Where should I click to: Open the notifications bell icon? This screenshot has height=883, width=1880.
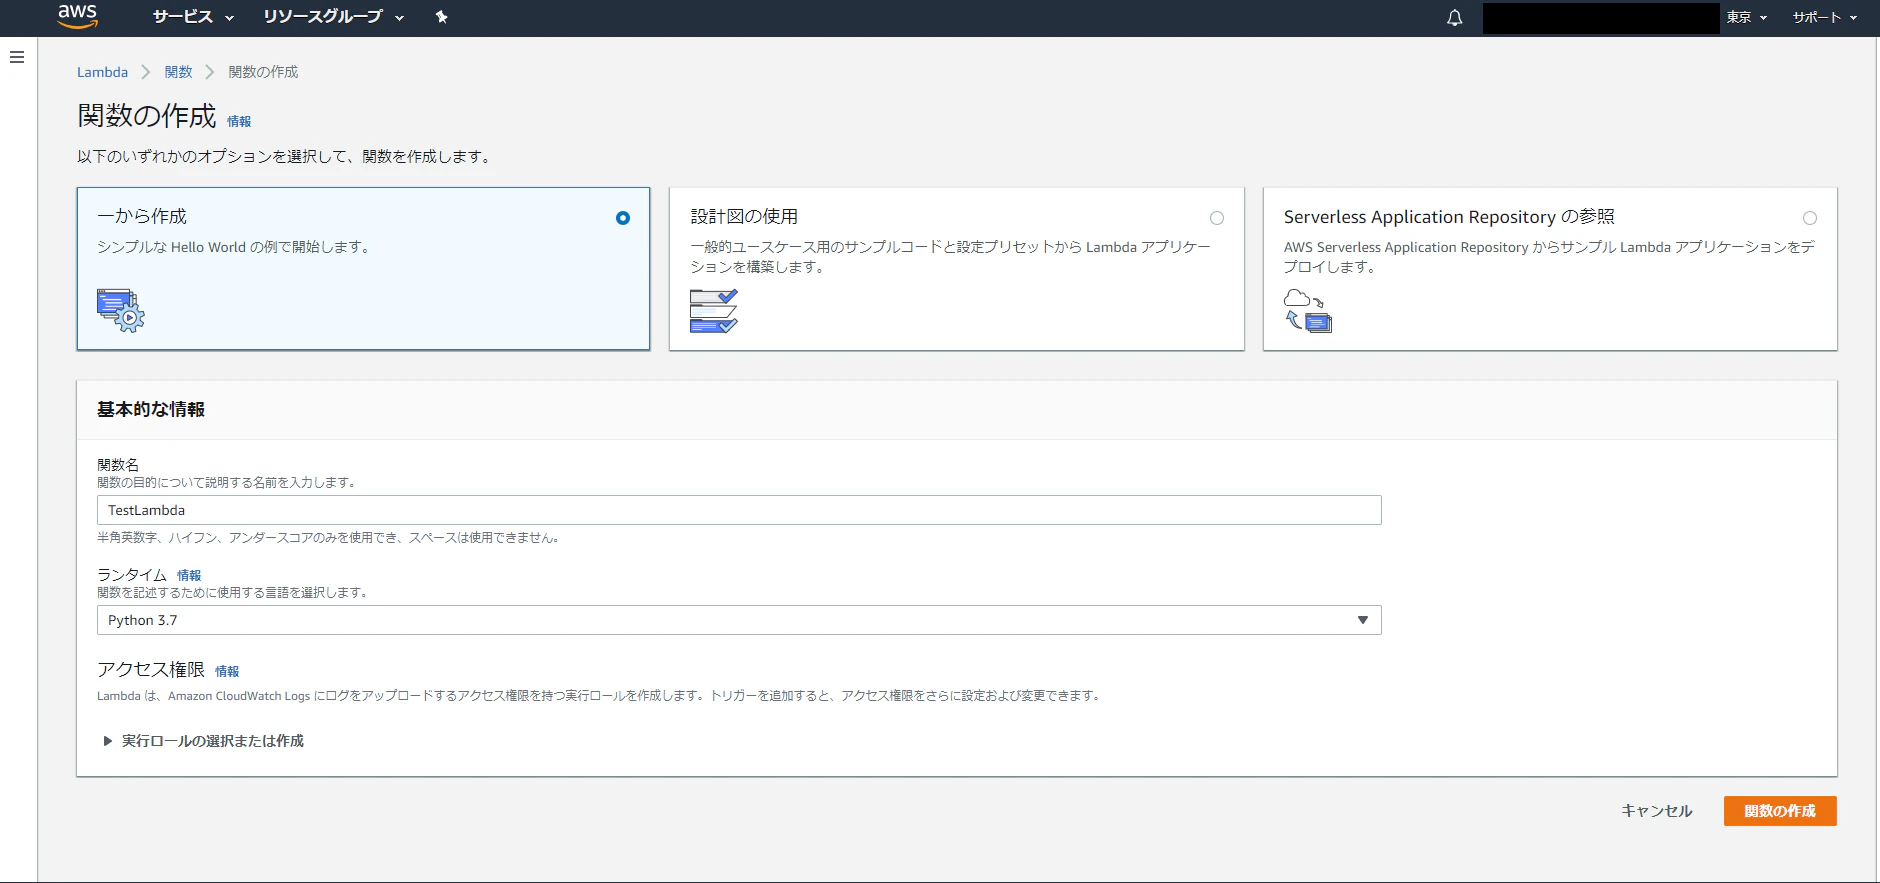click(1454, 18)
